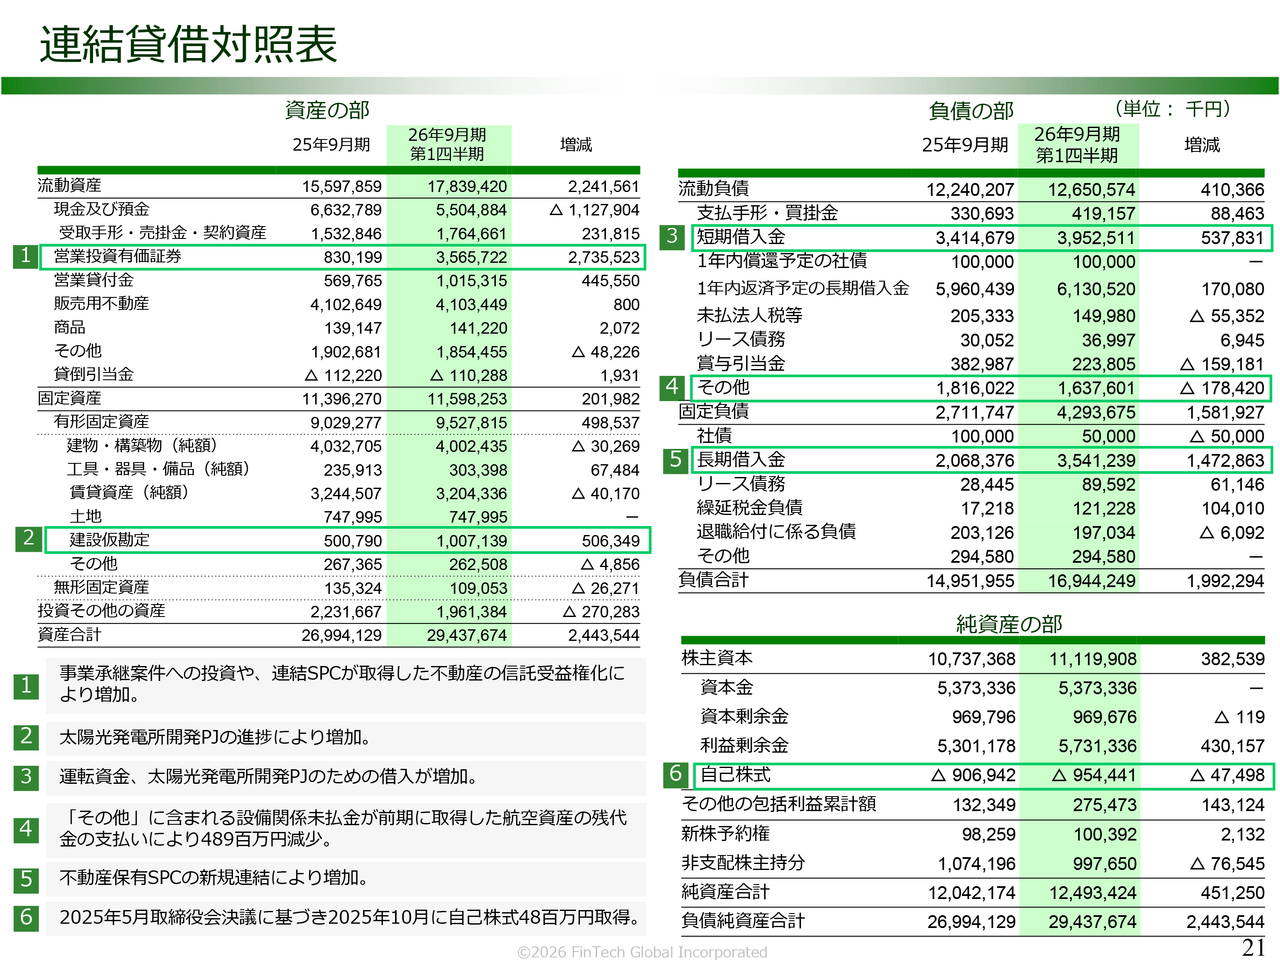The image size is (1280, 960).
Task: Click the 負債の部 section heading
Action: (970, 111)
